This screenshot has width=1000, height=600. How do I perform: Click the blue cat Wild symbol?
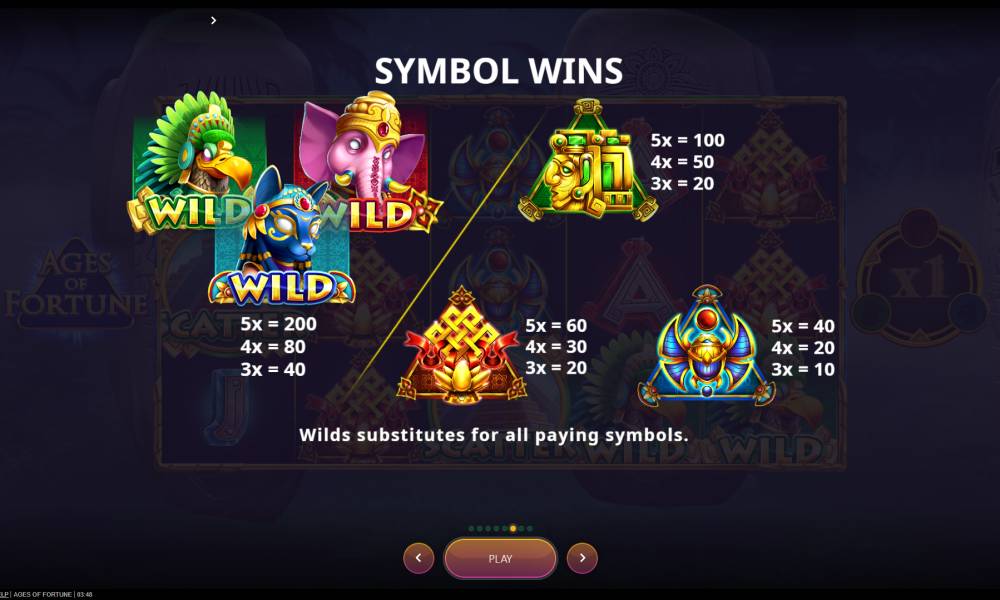click(x=282, y=237)
